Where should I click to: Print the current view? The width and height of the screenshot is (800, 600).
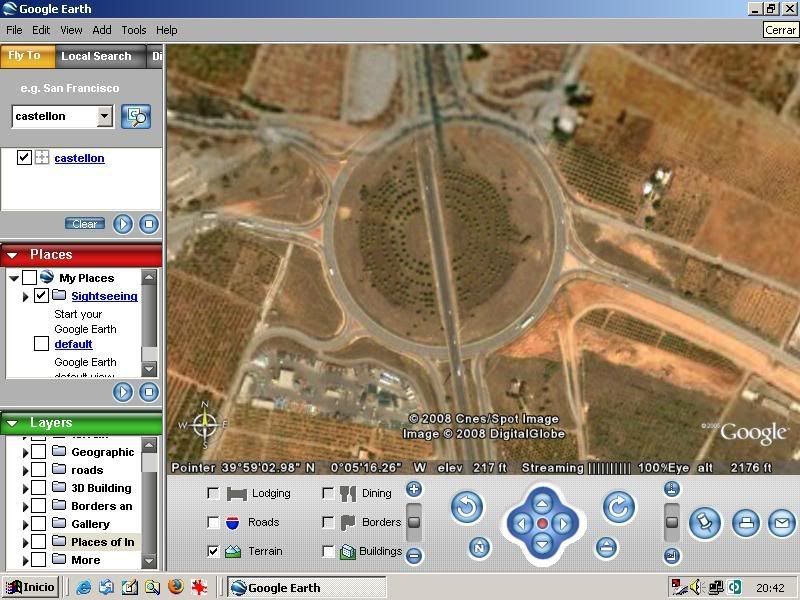tap(746, 523)
